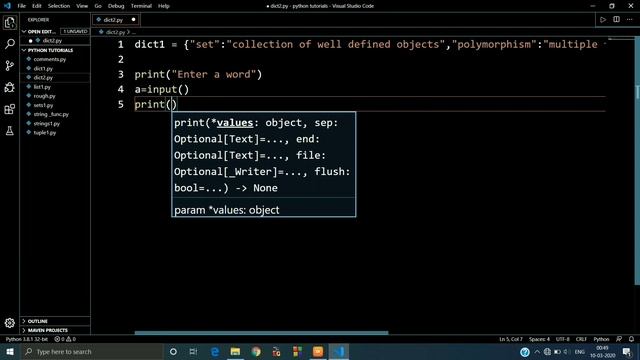Open Cortana circle on taskbar
The width and height of the screenshot is (640, 360).
(173, 351)
